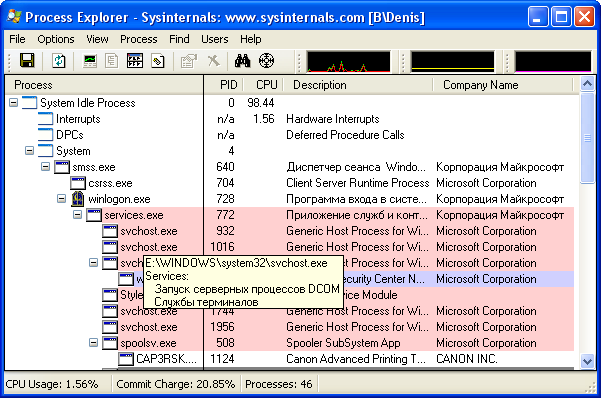Click the 98.44 CPU value
The width and height of the screenshot is (601, 398).
tap(261, 103)
